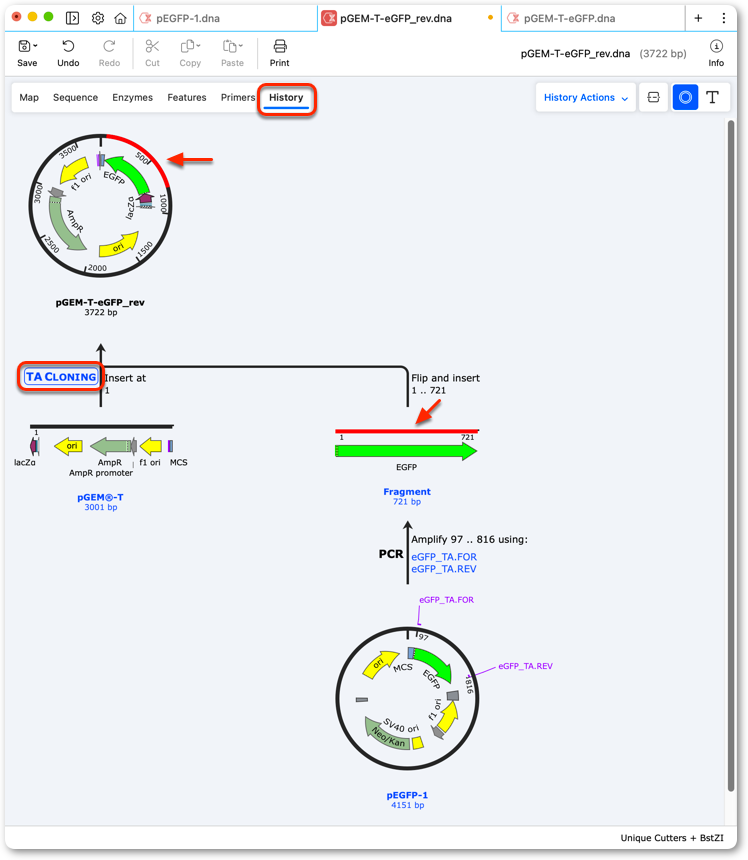Switch to linear history view icon
The height and width of the screenshot is (860, 748).
654,97
